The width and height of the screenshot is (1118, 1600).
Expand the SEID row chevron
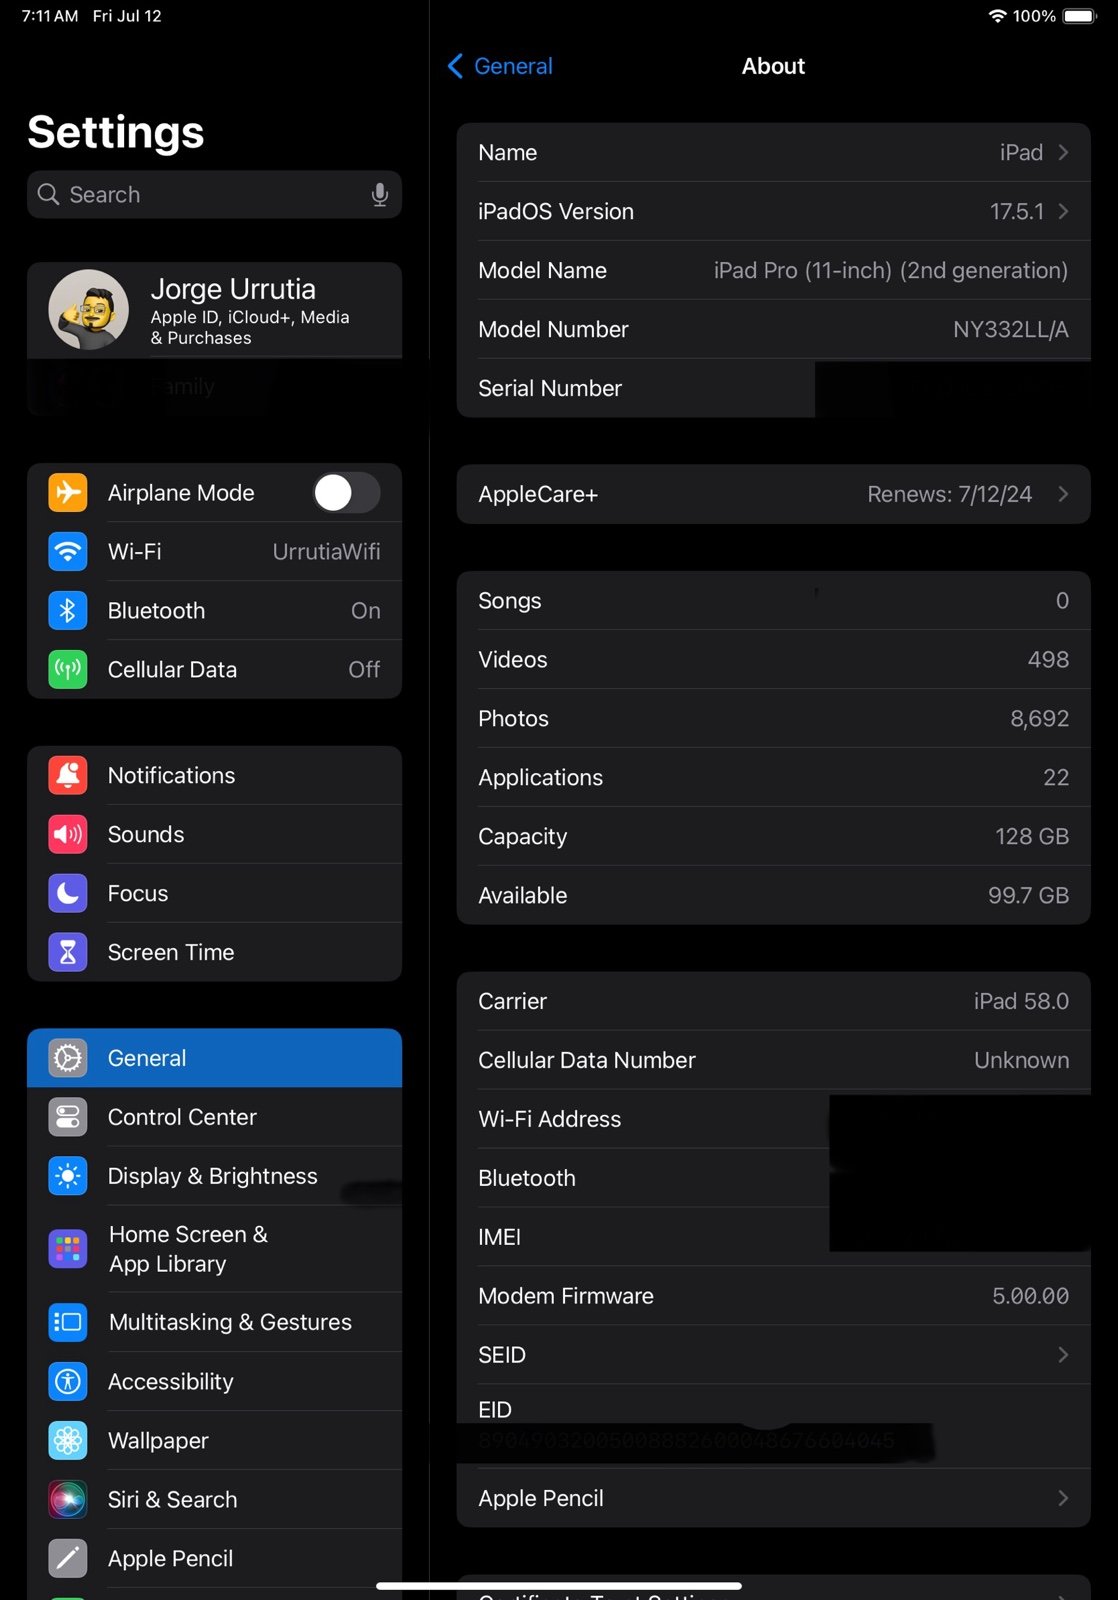coord(1062,1355)
